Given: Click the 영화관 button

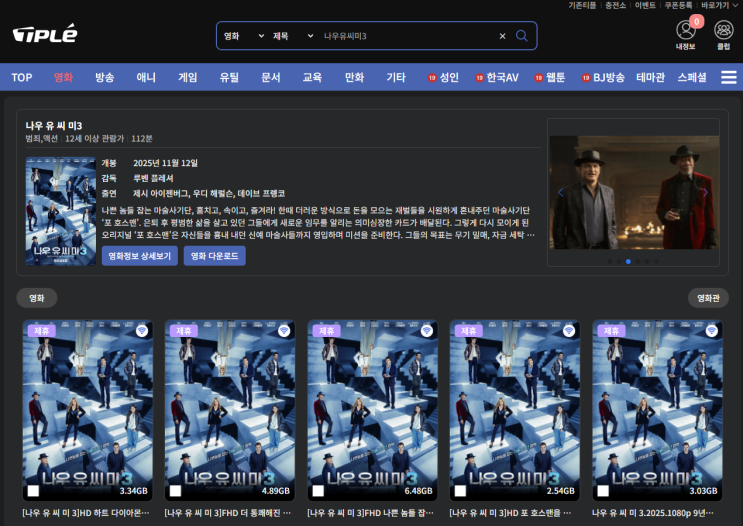Looking at the screenshot, I should [708, 298].
